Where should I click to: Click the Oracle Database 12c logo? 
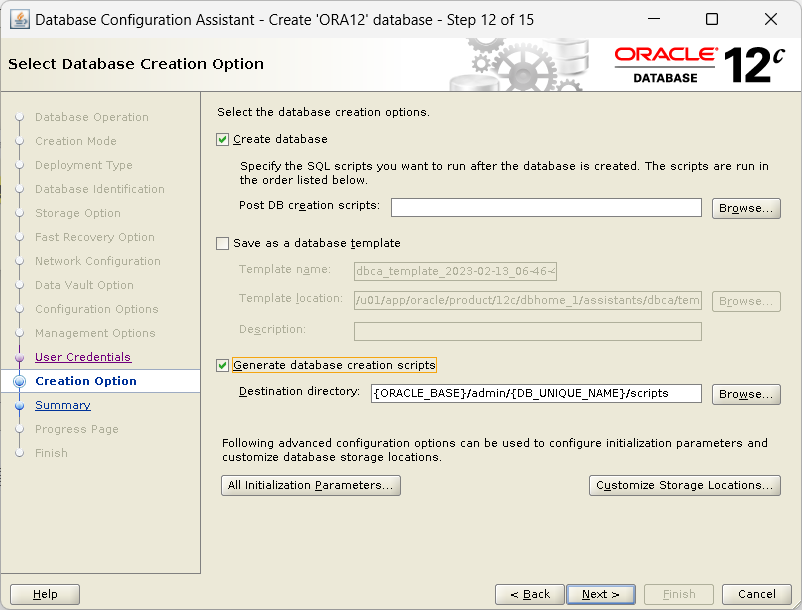pyautogui.click(x=700, y=65)
